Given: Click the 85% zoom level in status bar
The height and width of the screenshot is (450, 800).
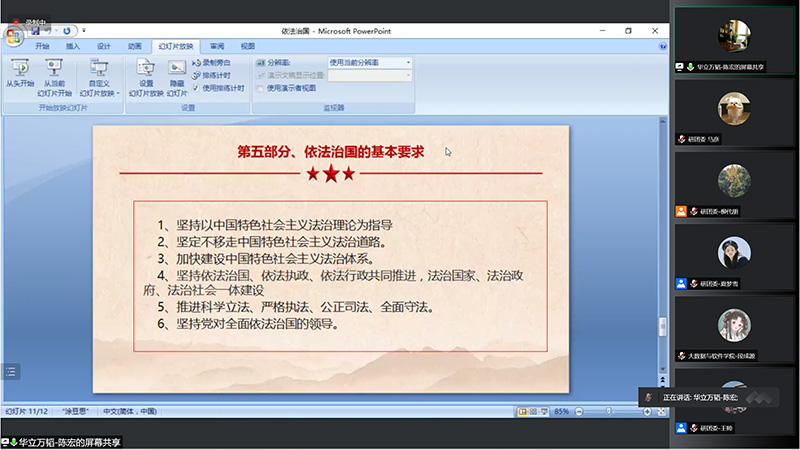Looking at the screenshot, I should pyautogui.click(x=561, y=412).
